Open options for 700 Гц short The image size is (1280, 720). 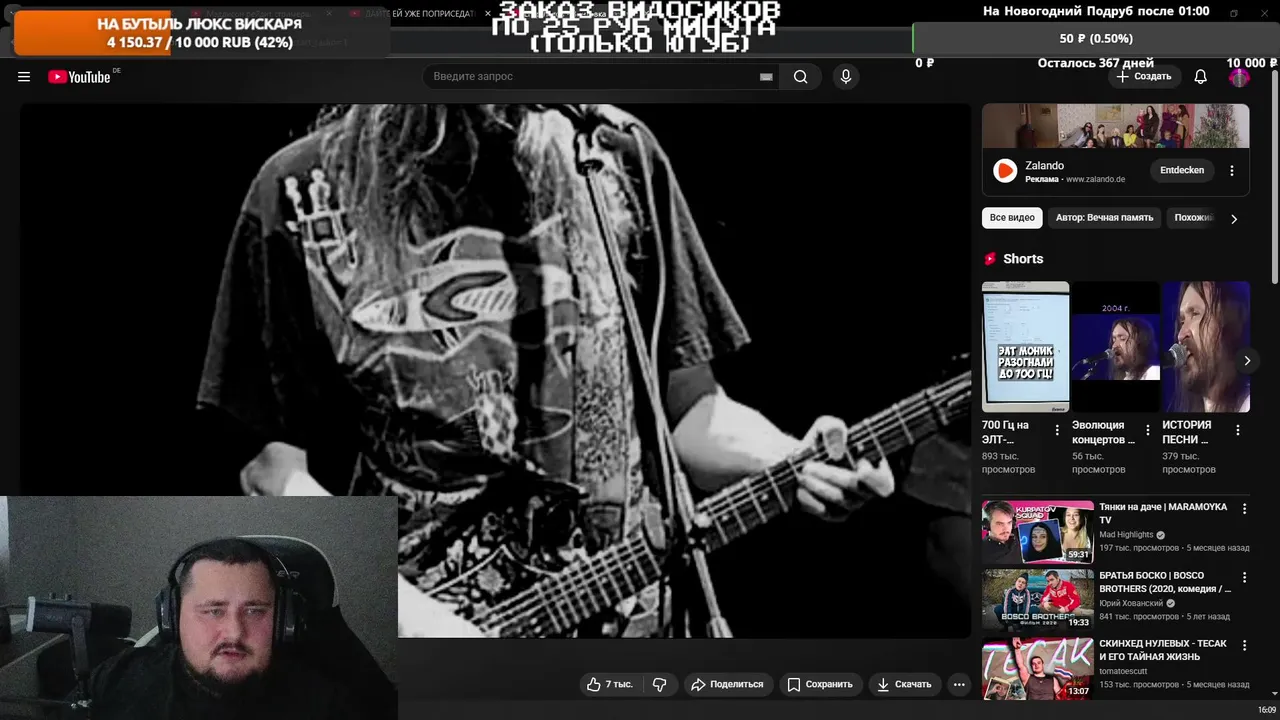click(1057, 430)
